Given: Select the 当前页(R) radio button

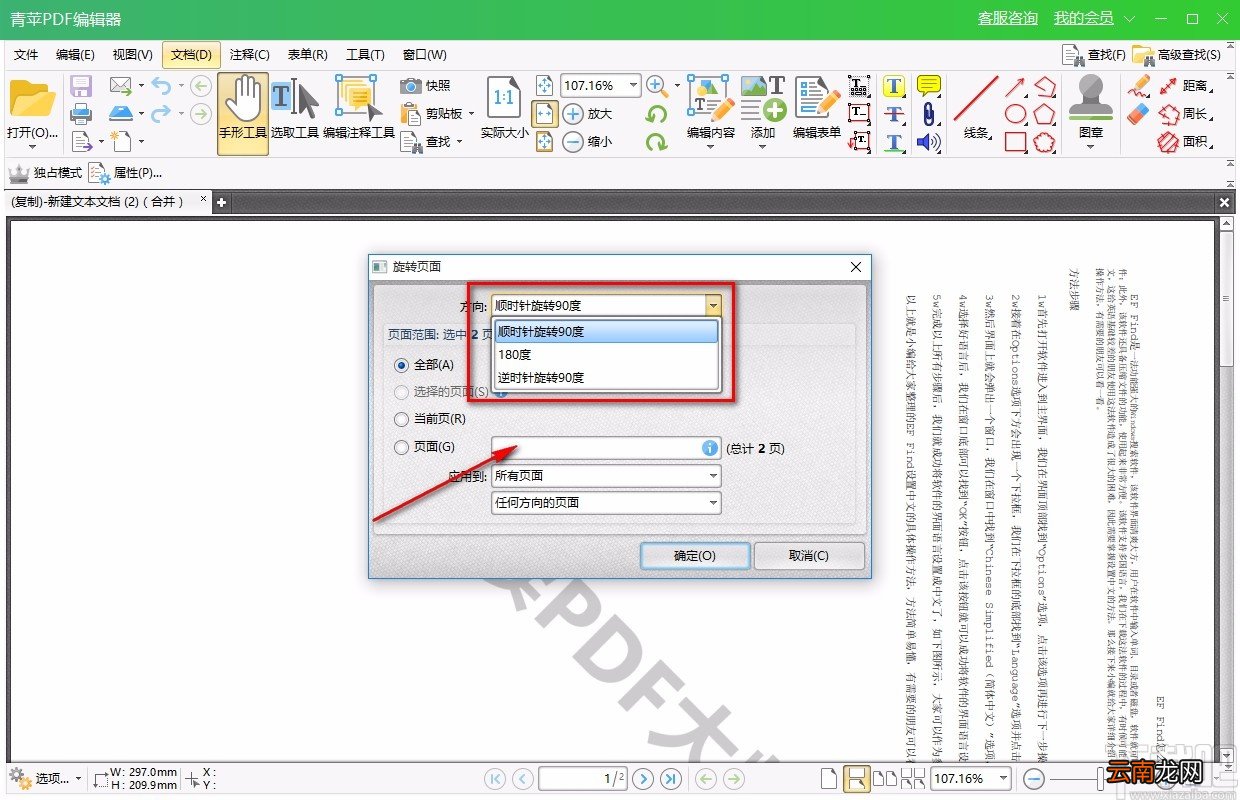Looking at the screenshot, I should (431, 420).
